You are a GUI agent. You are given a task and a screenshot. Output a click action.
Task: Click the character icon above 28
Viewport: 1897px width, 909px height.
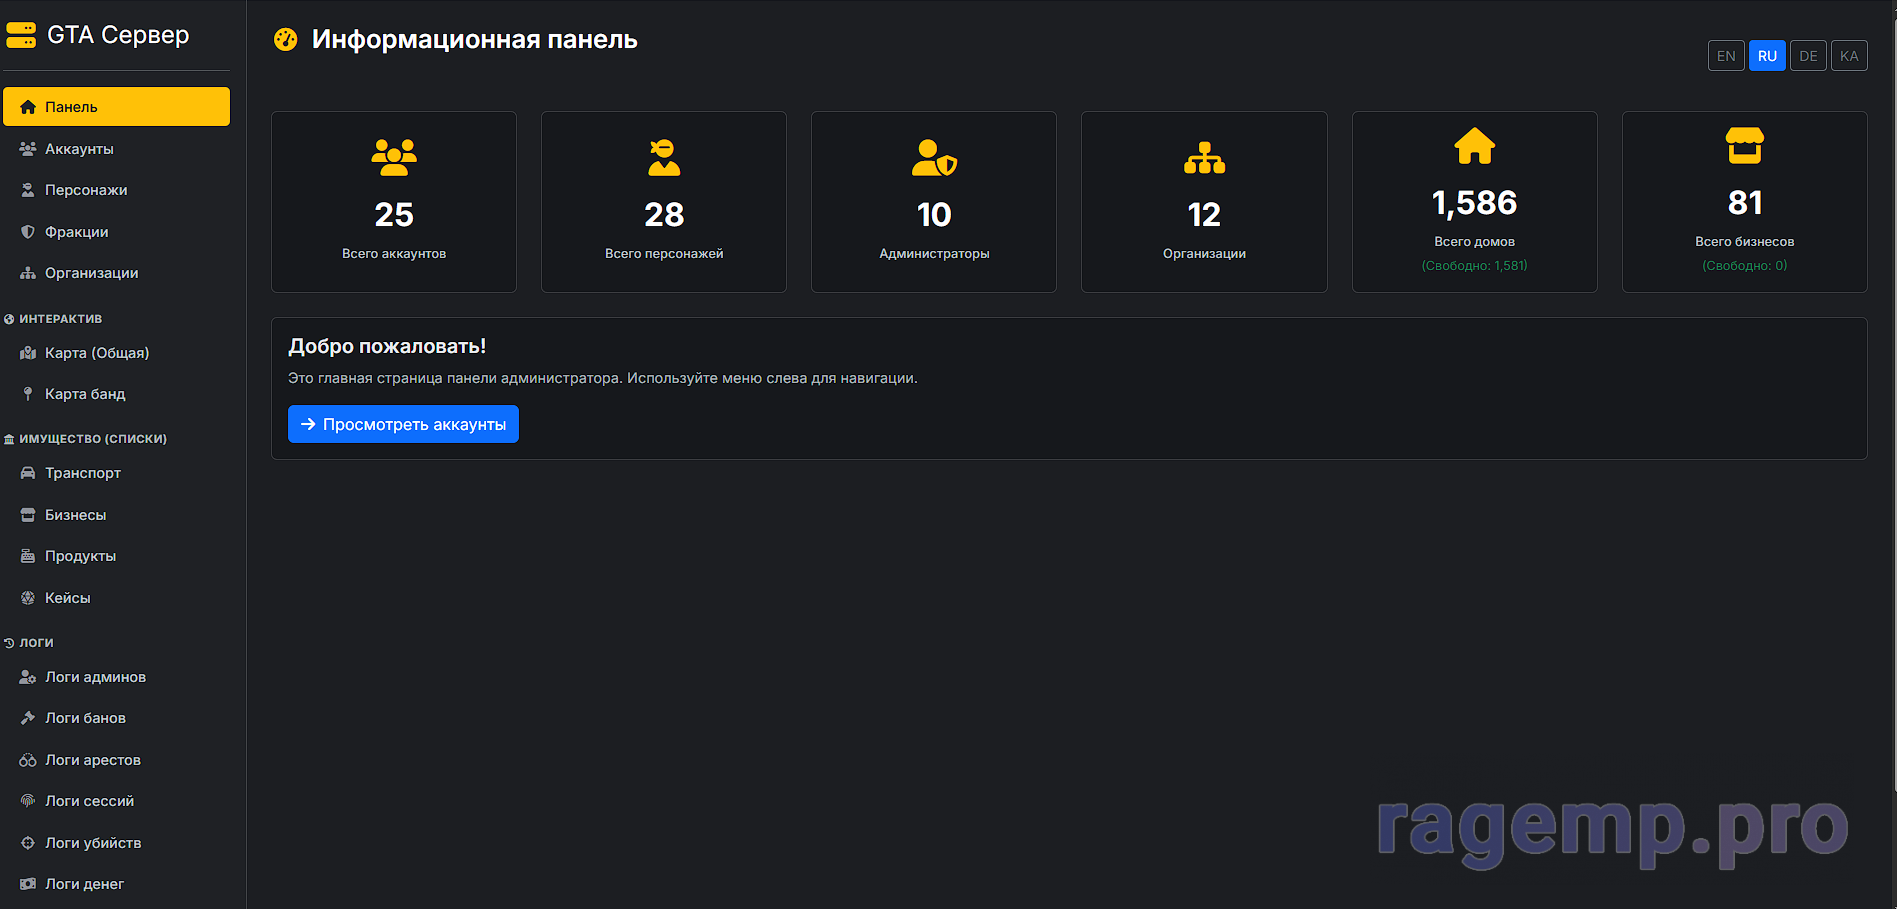point(664,157)
